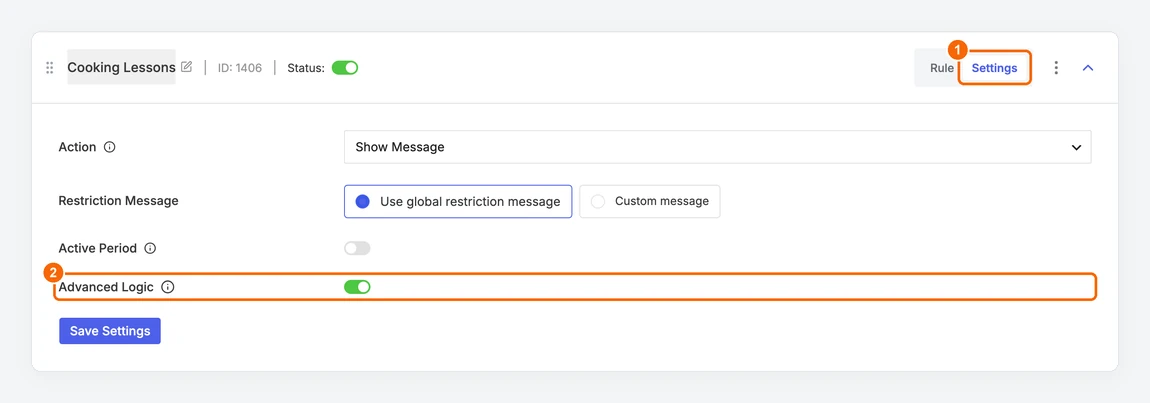Image resolution: width=1150 pixels, height=403 pixels.
Task: Grab the drag handle beside Cooking Lessons
Action: [49, 68]
